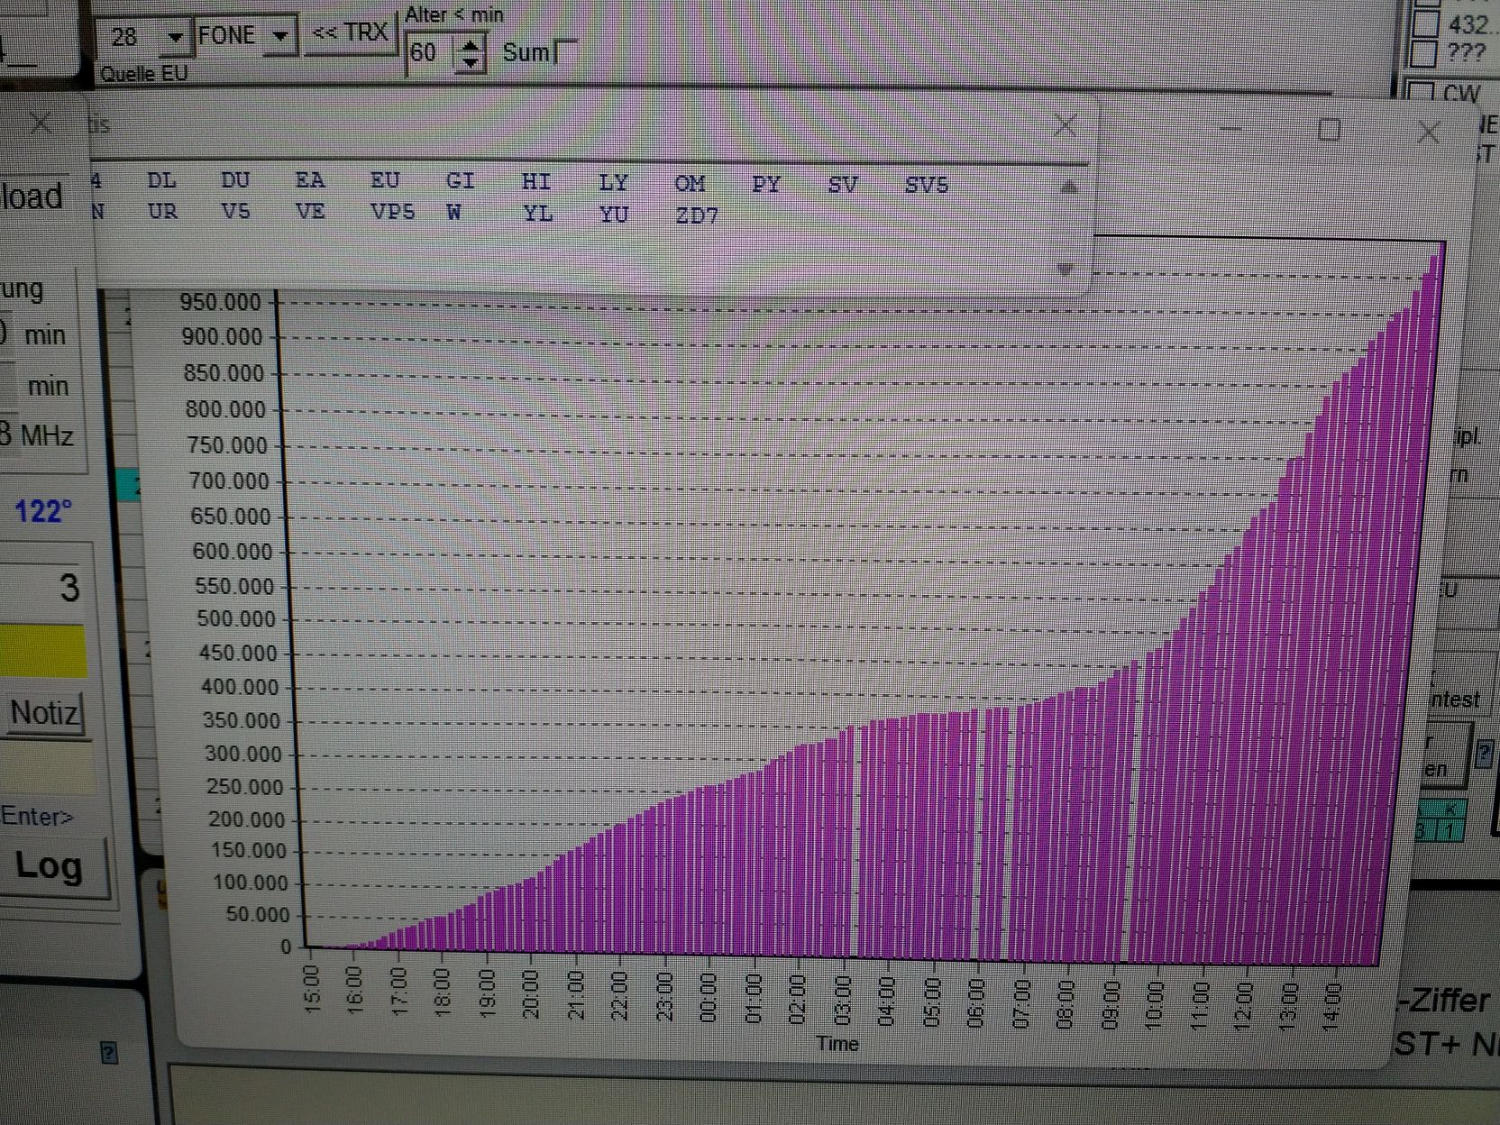The height and width of the screenshot is (1125, 1500).
Task: Open the band dropdown showing 28
Action: [175, 38]
